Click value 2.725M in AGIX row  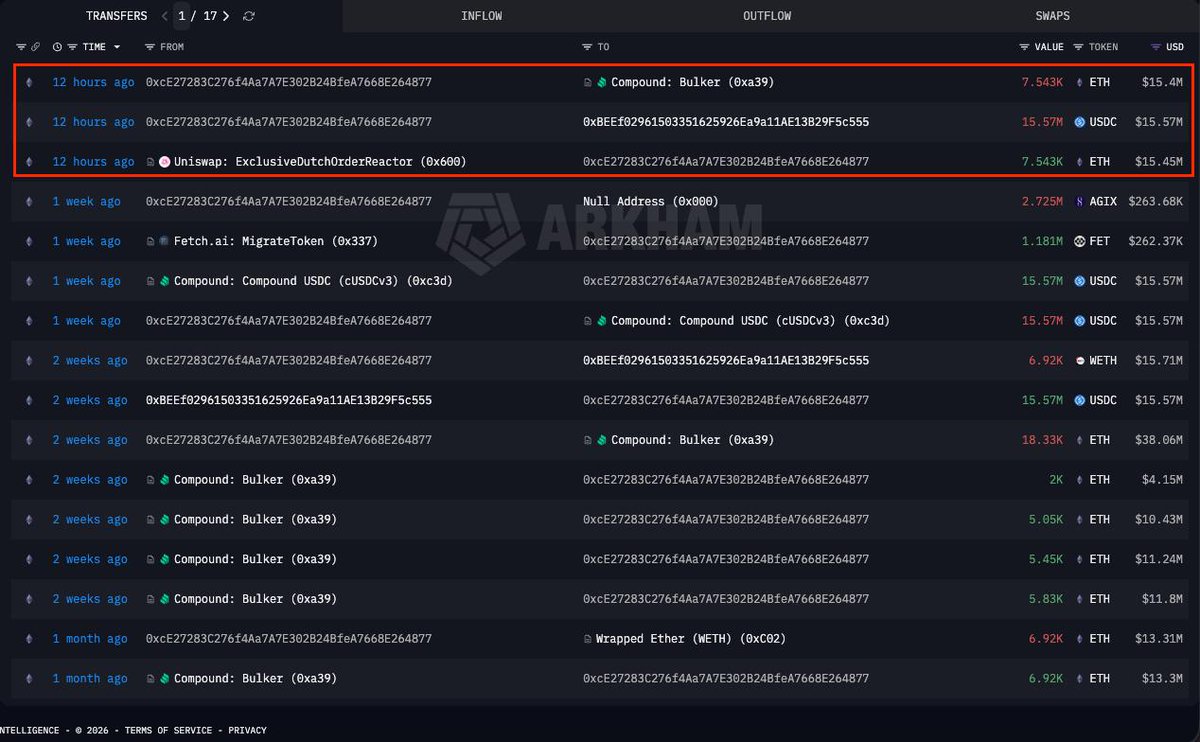tap(1042, 202)
